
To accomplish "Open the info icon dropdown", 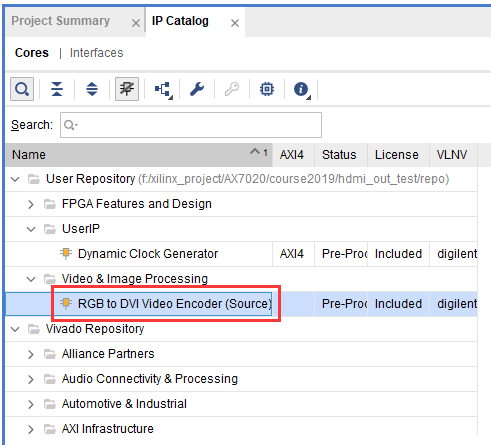I will coord(302,89).
